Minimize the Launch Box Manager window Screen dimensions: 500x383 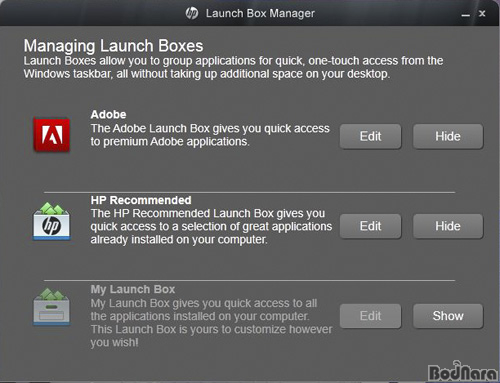click(x=466, y=14)
